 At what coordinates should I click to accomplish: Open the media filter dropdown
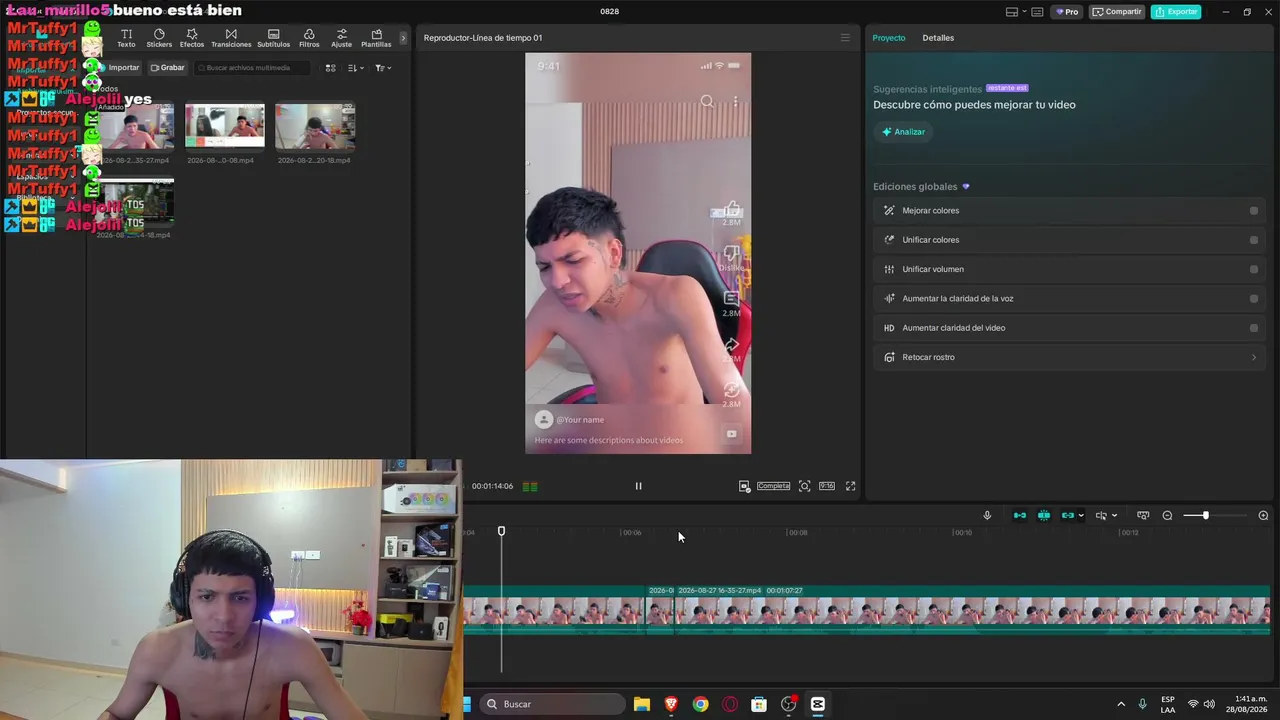tap(382, 68)
